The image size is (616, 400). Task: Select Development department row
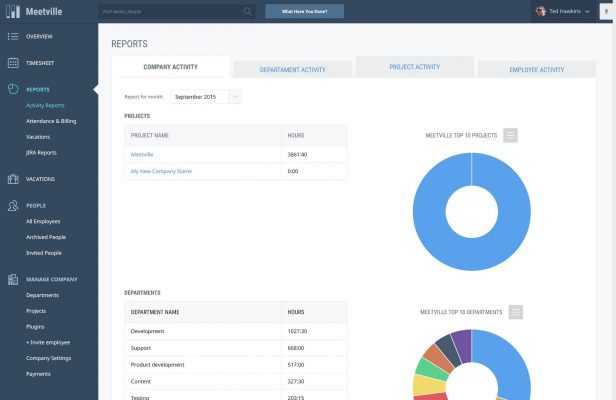point(236,331)
